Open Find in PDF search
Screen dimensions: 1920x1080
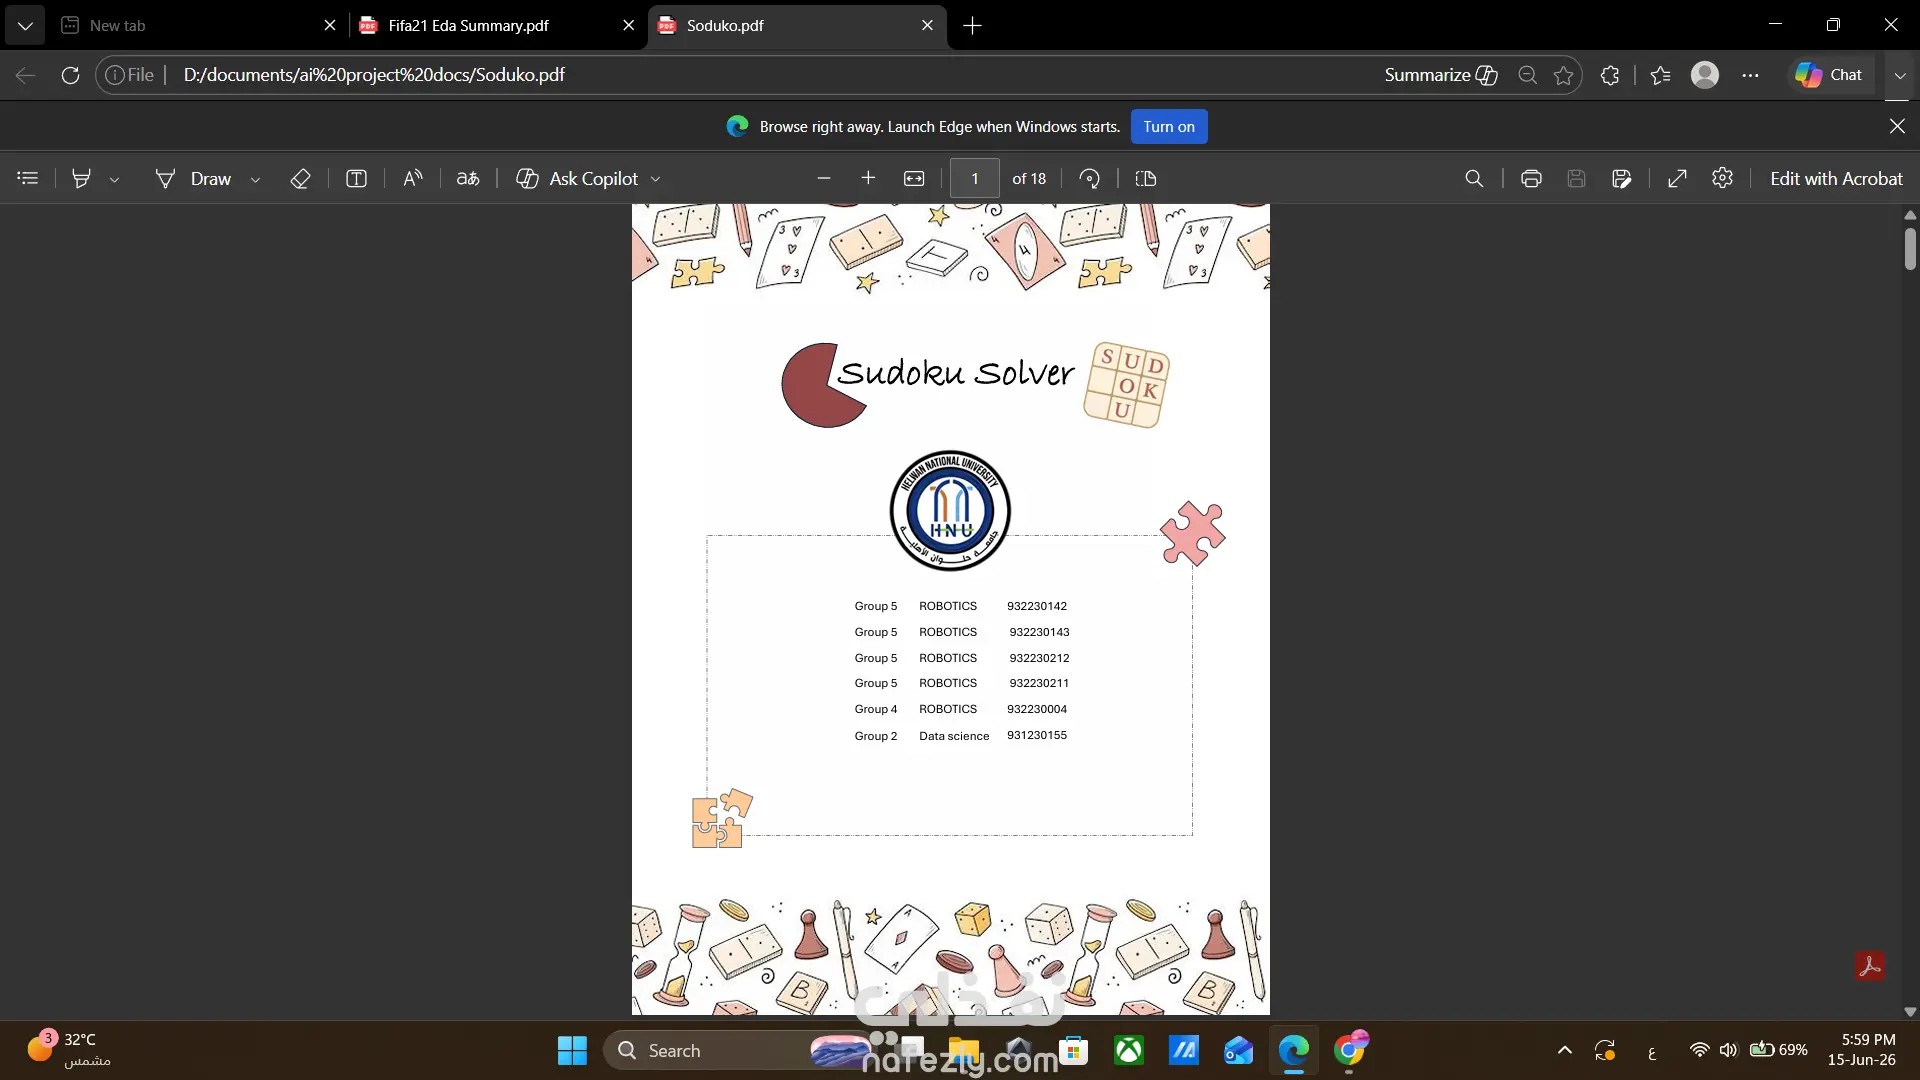(x=1474, y=178)
